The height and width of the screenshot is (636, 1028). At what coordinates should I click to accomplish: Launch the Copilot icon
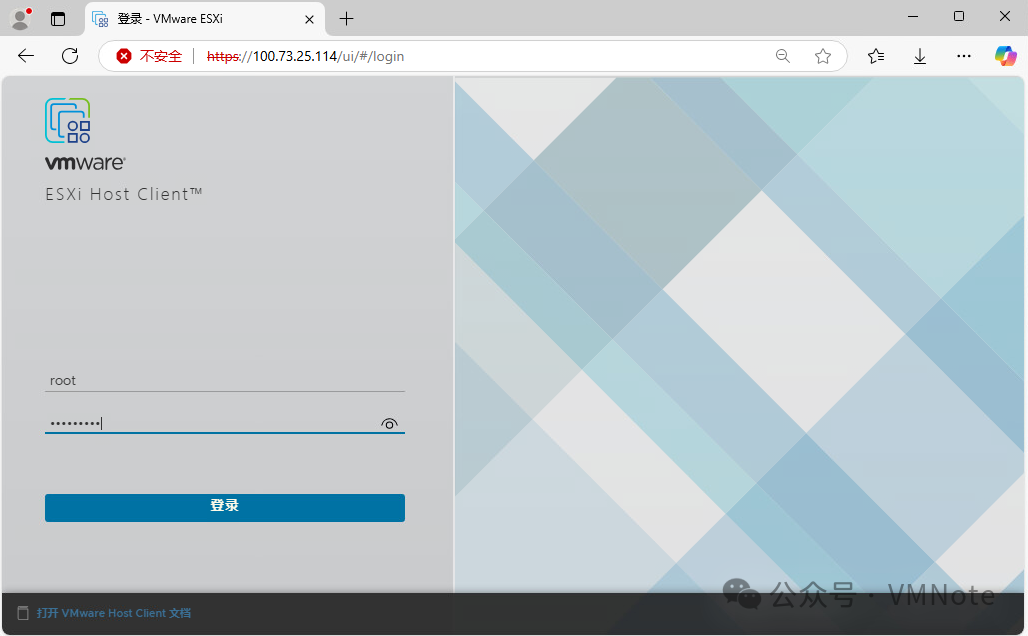1006,56
